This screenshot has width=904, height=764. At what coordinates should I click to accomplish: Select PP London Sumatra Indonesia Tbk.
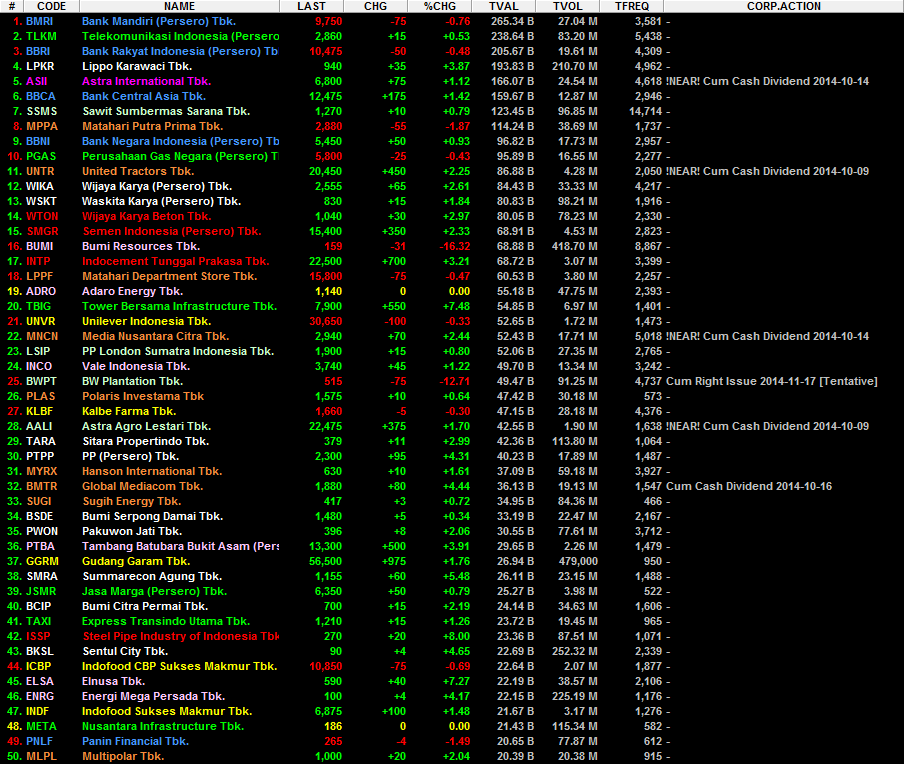tap(178, 351)
